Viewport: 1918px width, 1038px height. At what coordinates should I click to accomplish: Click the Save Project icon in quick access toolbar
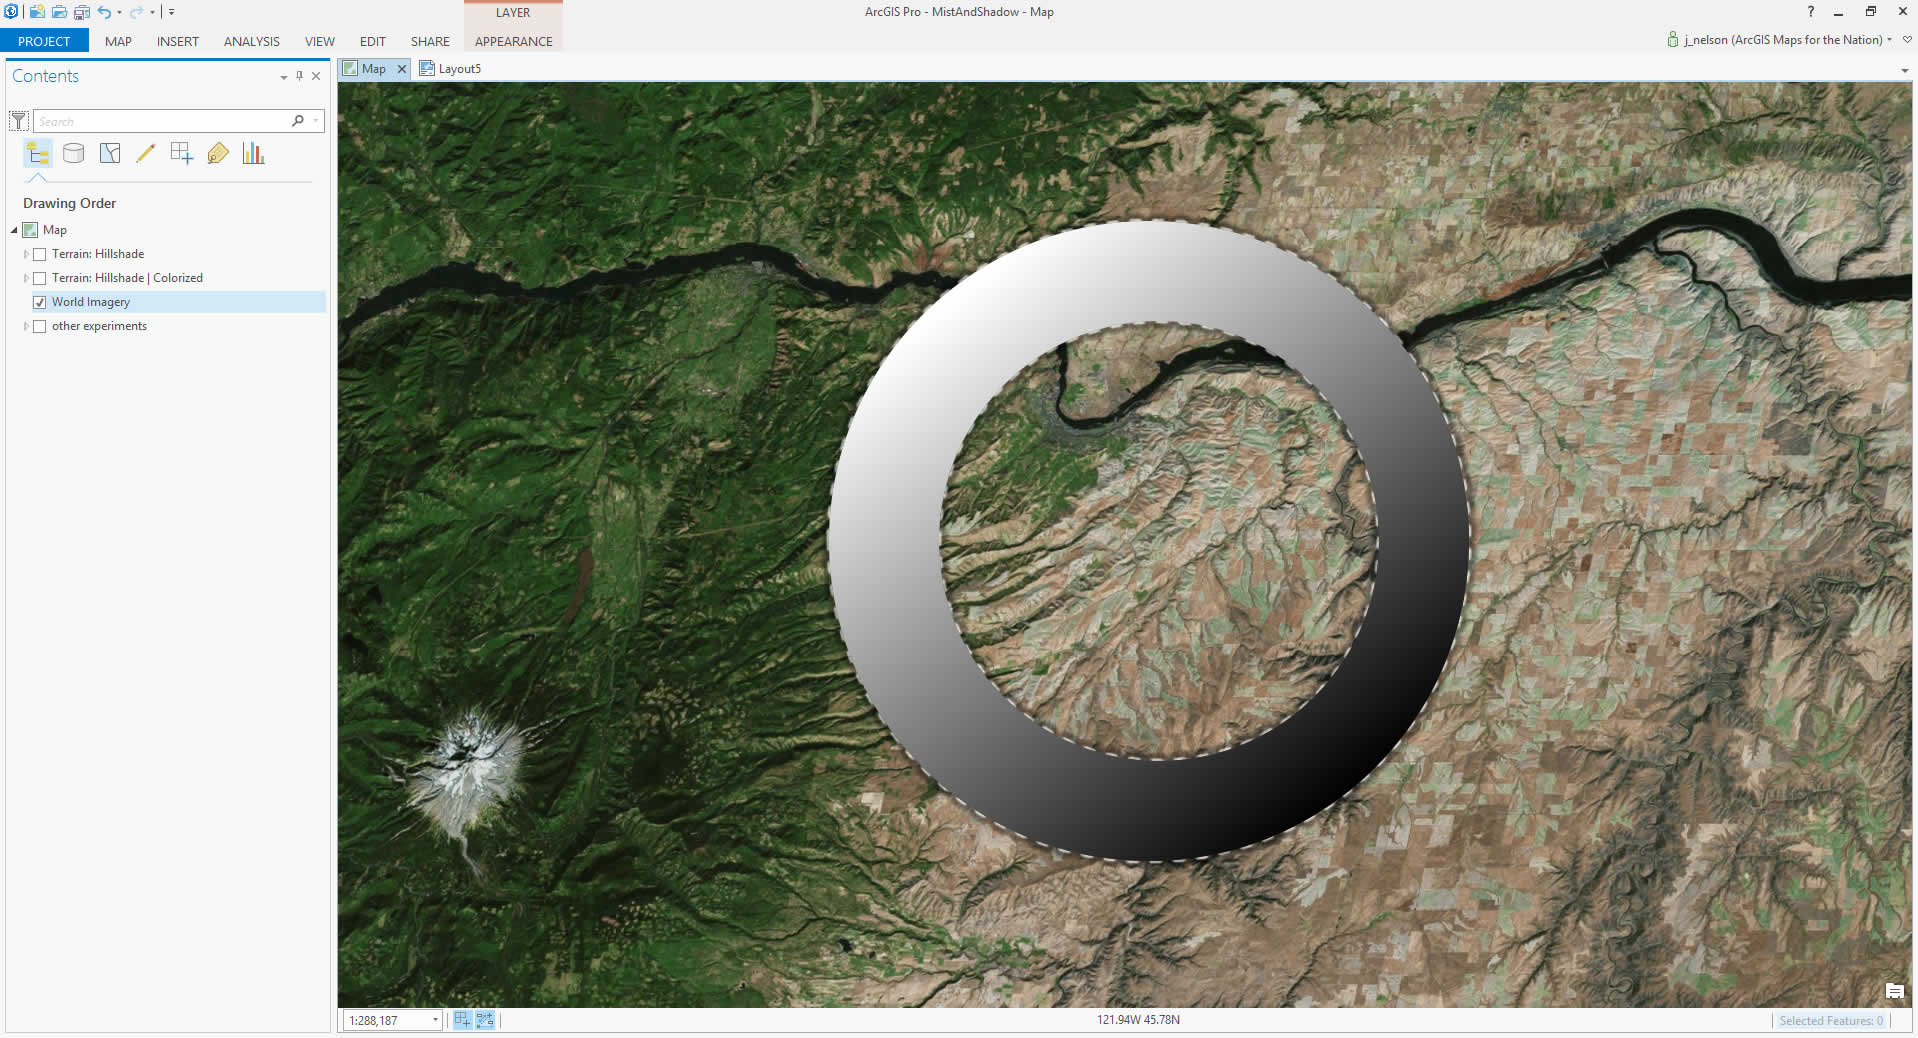[82, 12]
